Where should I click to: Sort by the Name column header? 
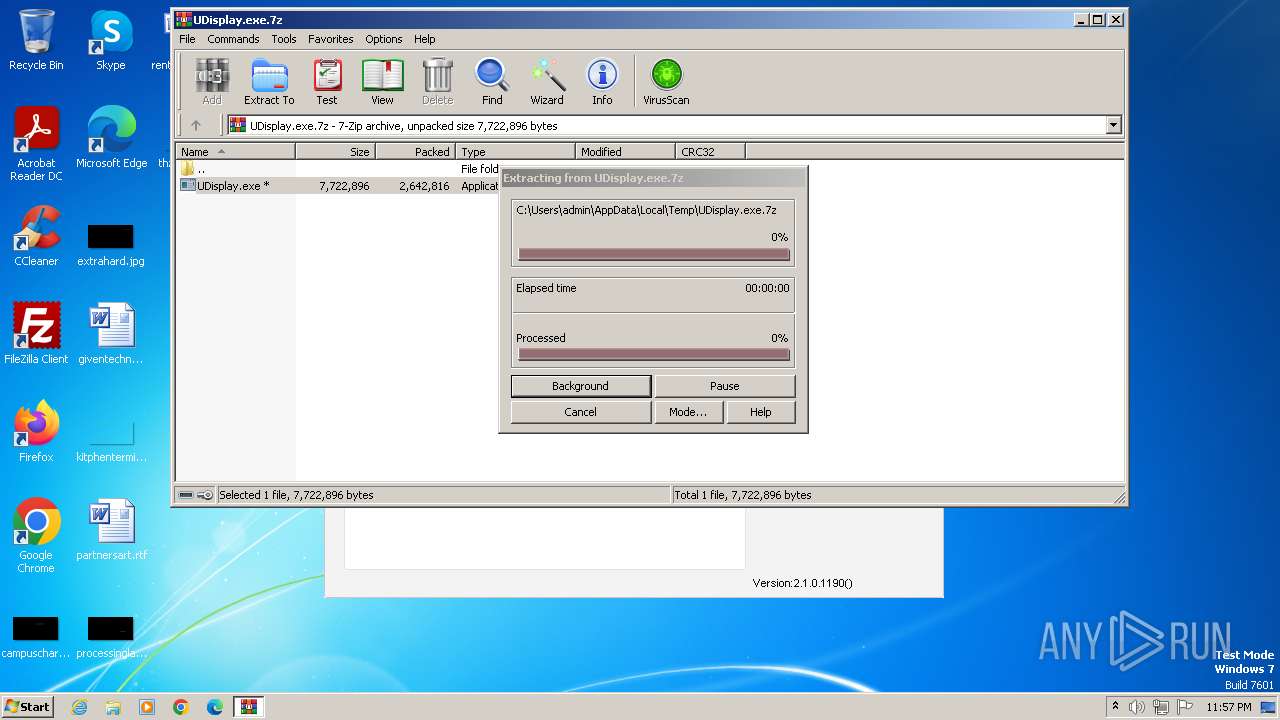pos(235,152)
